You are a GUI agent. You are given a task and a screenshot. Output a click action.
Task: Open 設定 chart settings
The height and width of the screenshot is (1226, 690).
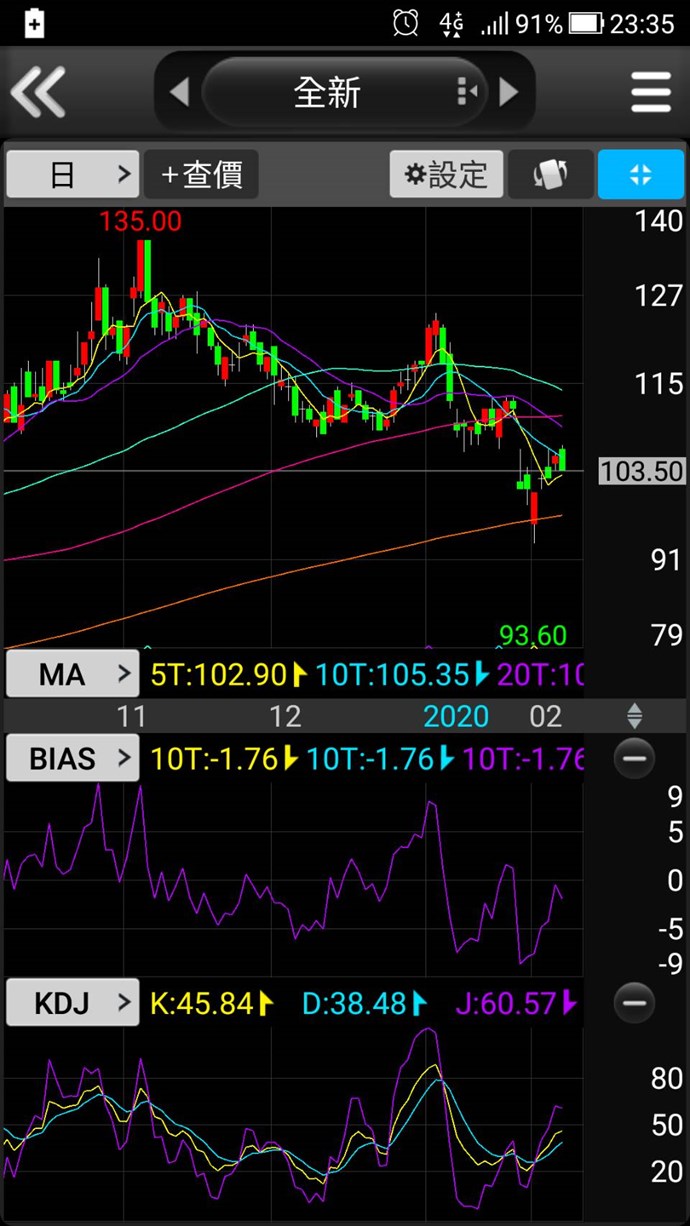[x=445, y=175]
